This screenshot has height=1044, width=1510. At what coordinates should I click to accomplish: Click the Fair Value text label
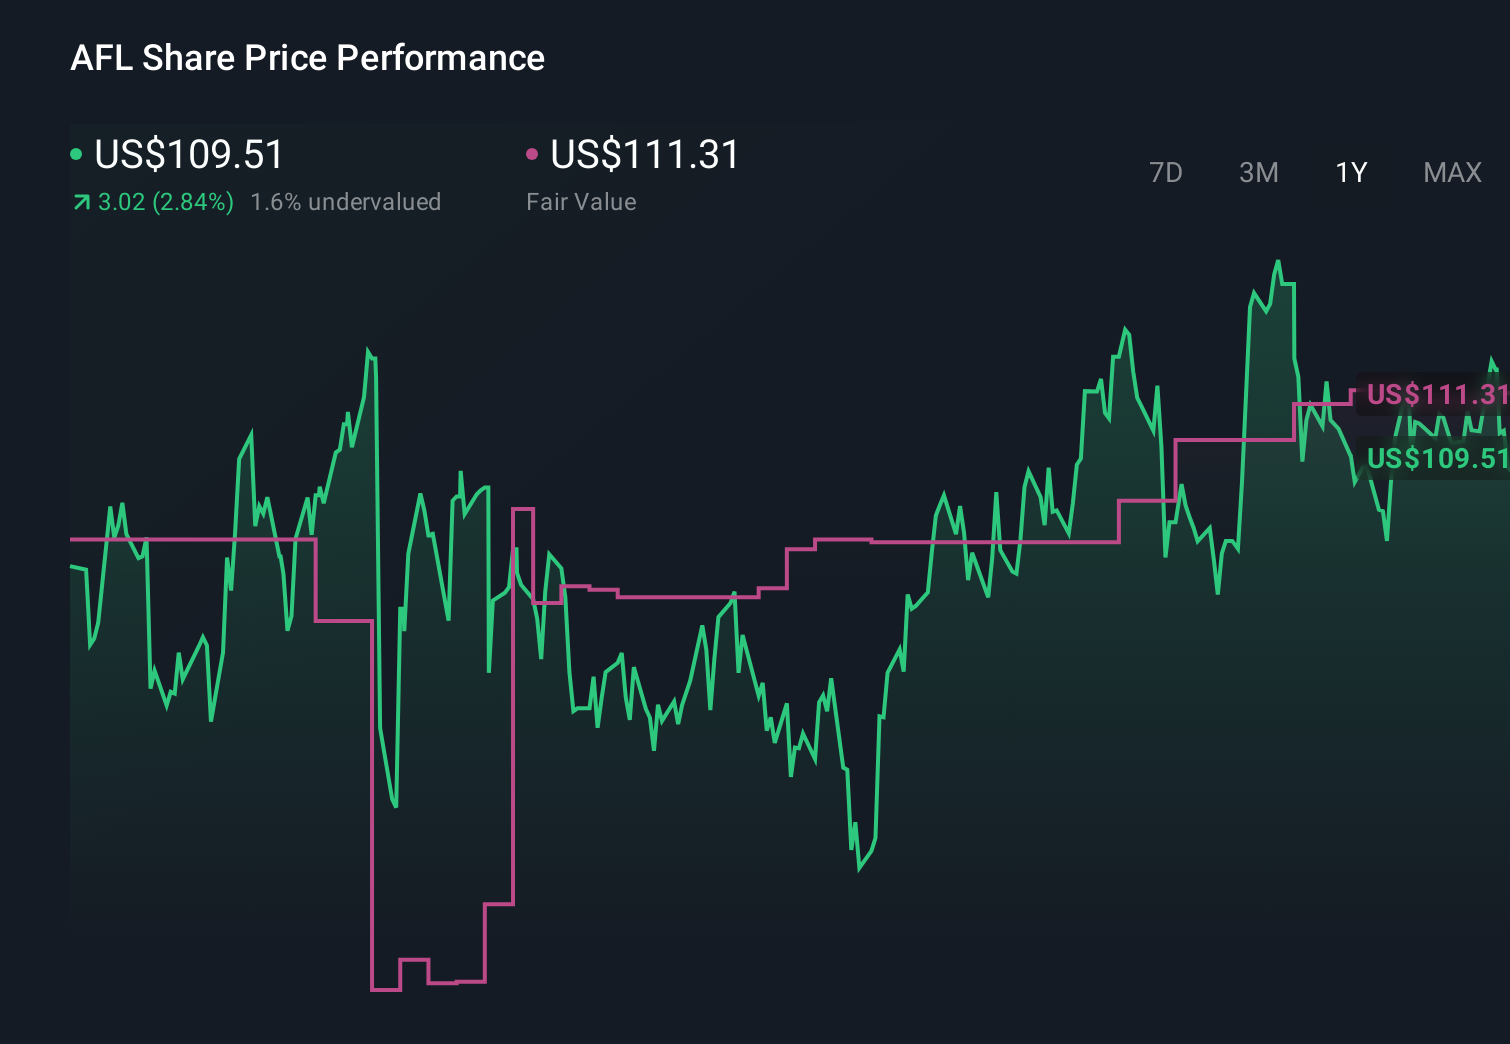582,201
